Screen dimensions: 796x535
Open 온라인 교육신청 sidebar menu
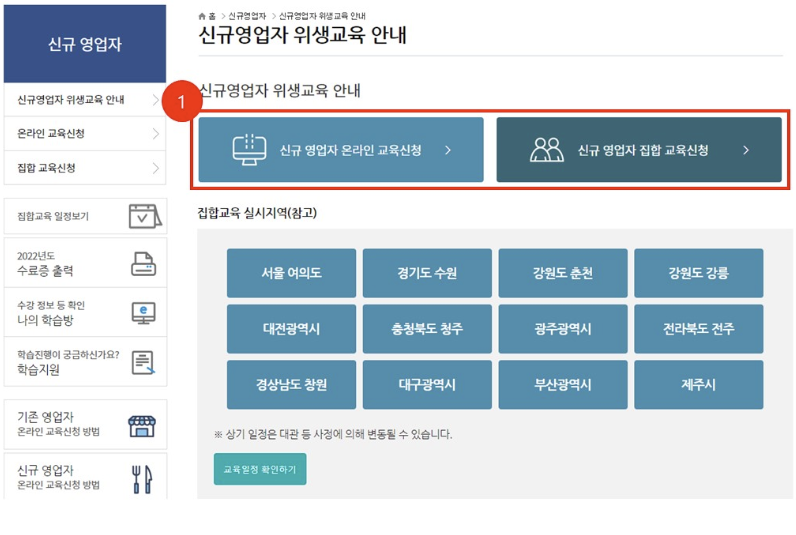click(x=85, y=134)
